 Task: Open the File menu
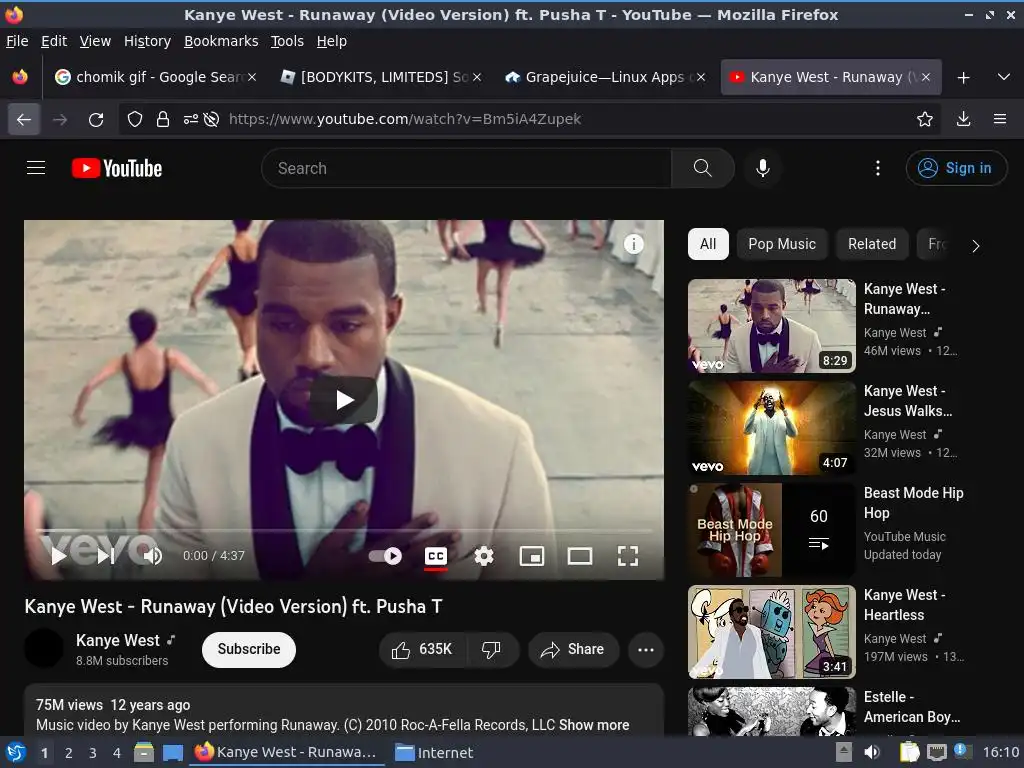tap(17, 41)
